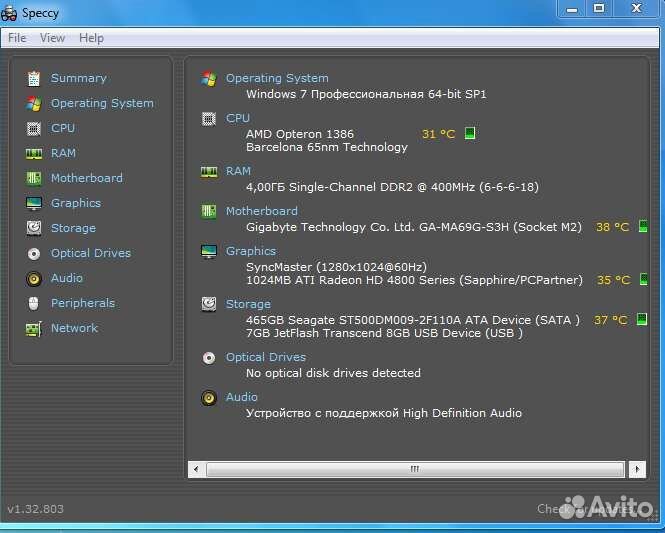Image resolution: width=665 pixels, height=533 pixels.
Task: Click the Audio speaker icon in summary pane
Action: click(x=209, y=398)
